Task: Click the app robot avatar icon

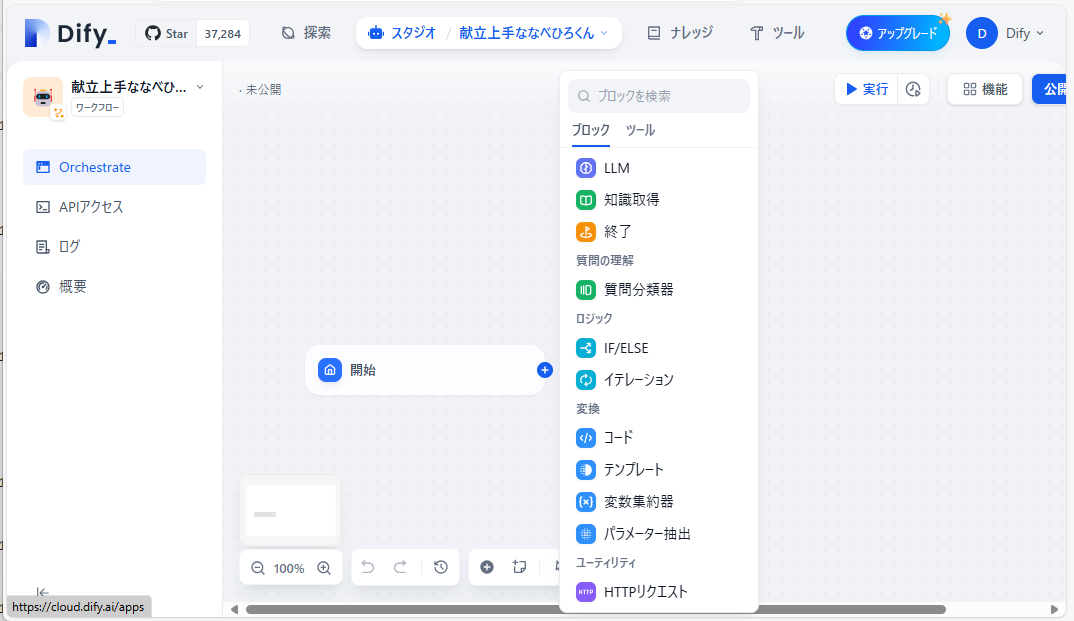Action: click(42, 97)
